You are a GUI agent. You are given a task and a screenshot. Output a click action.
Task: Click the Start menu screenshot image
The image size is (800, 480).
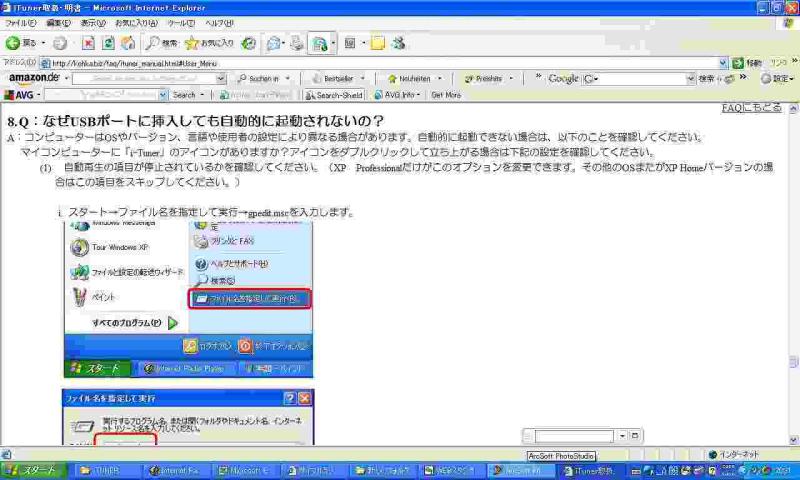tap(188, 300)
